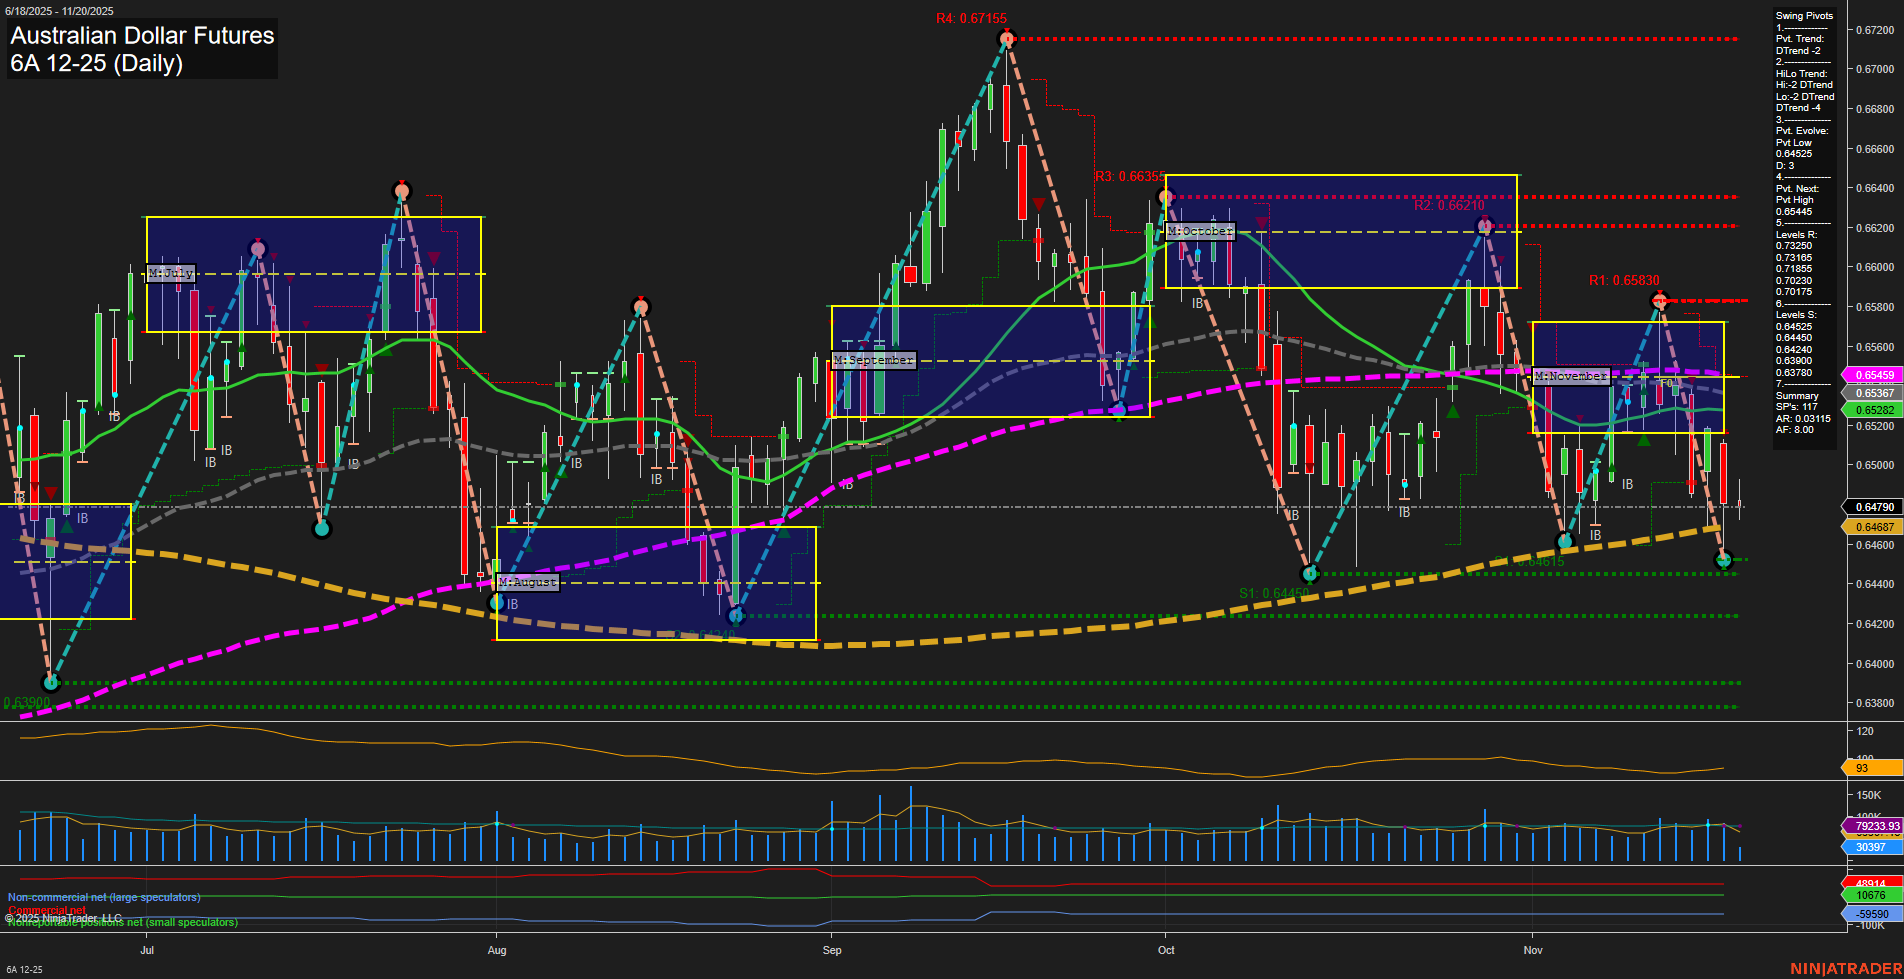
Task: Click the current price marker 0.64790
Action: point(1873,507)
